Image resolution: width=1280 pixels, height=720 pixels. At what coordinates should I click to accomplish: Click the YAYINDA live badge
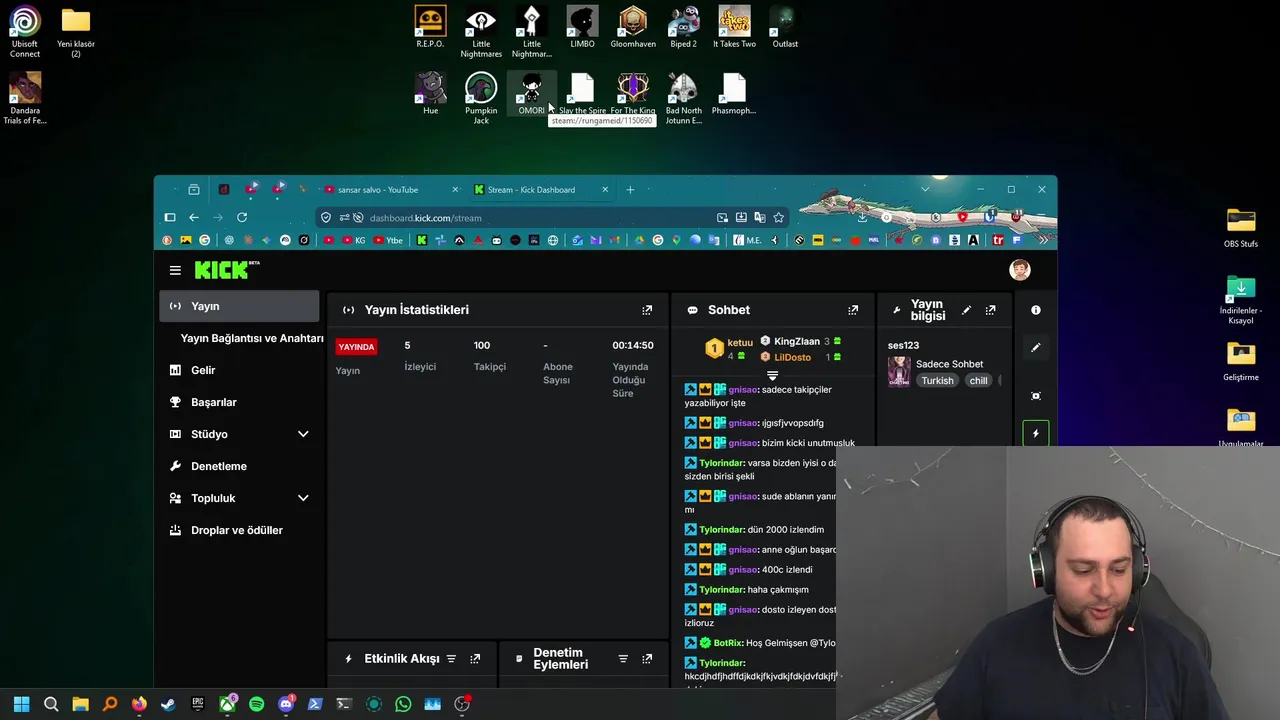(356, 347)
